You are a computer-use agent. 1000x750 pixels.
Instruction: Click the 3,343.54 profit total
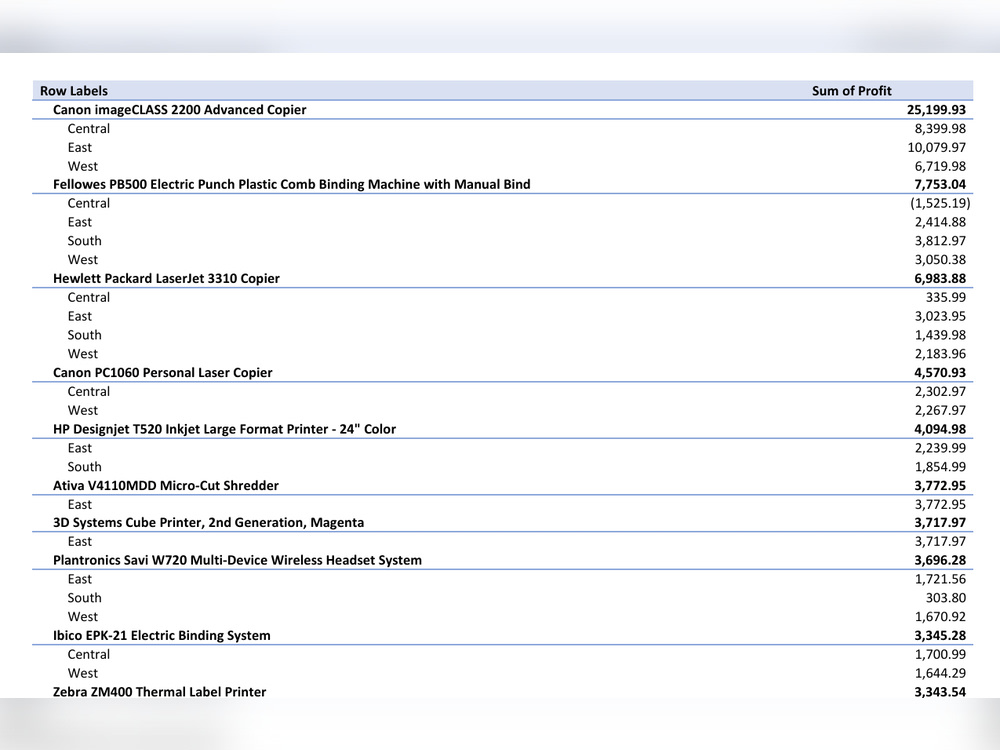(x=940, y=692)
